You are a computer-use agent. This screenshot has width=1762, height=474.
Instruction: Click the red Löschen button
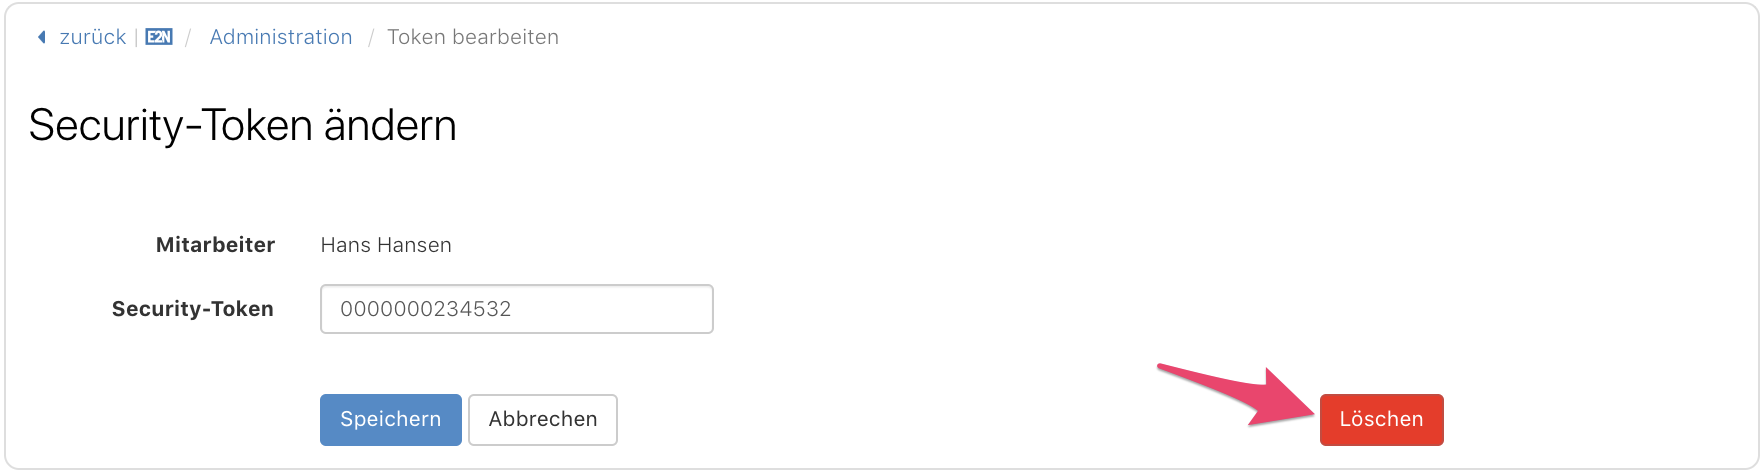click(1382, 419)
